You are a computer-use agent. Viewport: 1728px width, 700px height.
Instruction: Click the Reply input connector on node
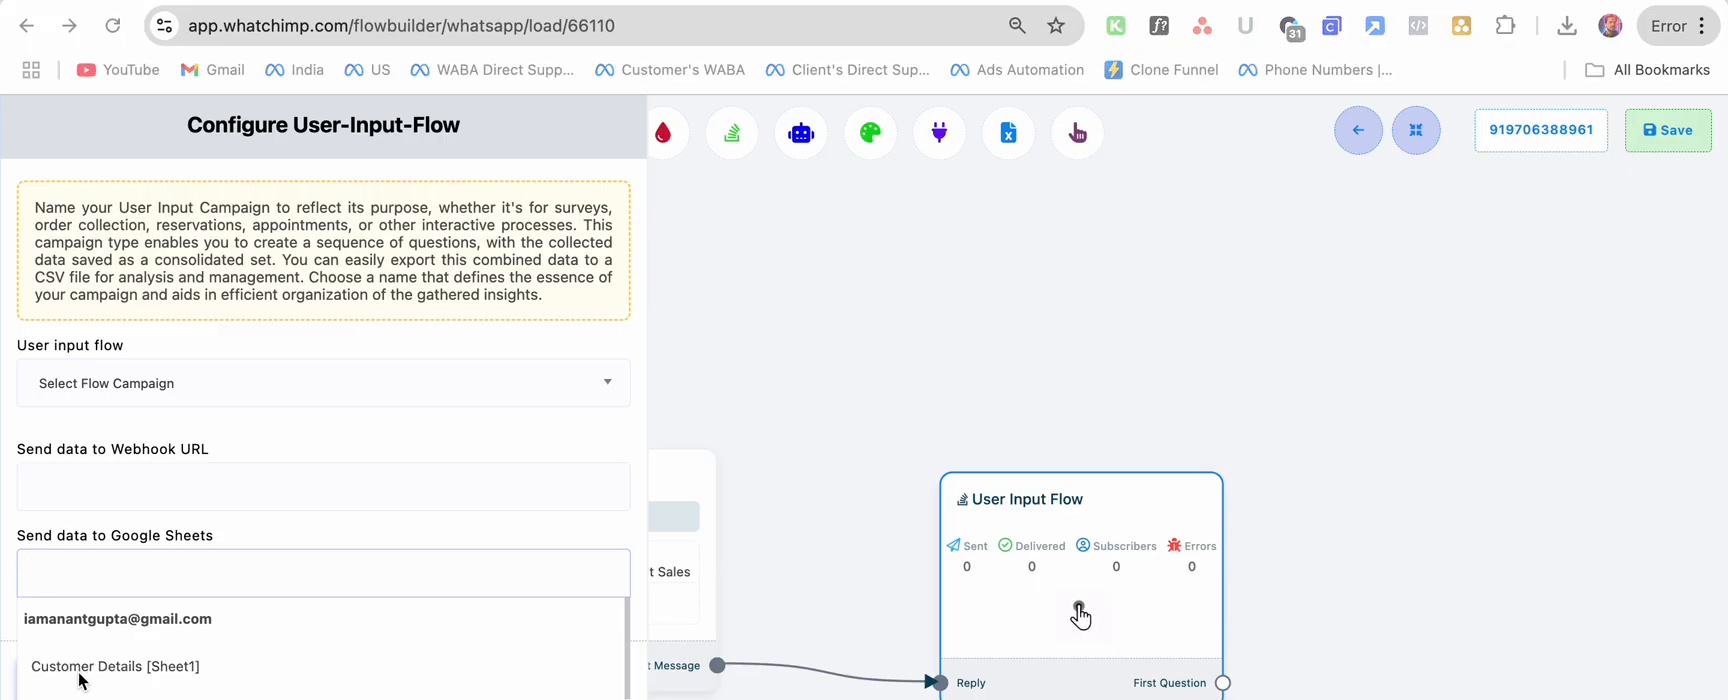939,683
